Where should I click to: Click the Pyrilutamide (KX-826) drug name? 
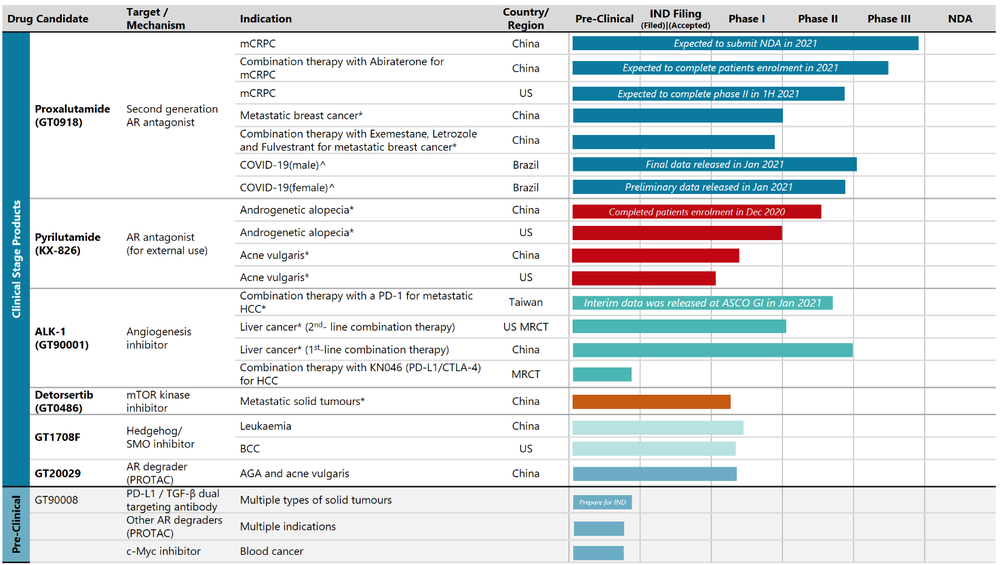tap(67, 244)
